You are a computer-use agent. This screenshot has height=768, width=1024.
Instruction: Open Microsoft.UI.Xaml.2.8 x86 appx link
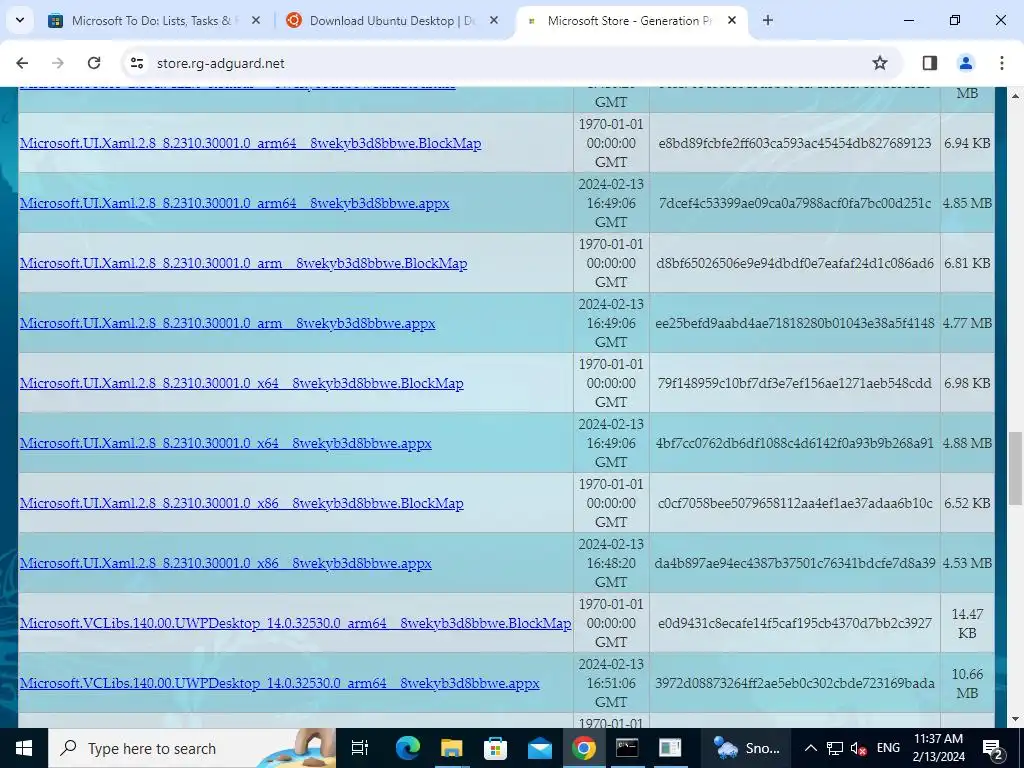click(x=225, y=564)
